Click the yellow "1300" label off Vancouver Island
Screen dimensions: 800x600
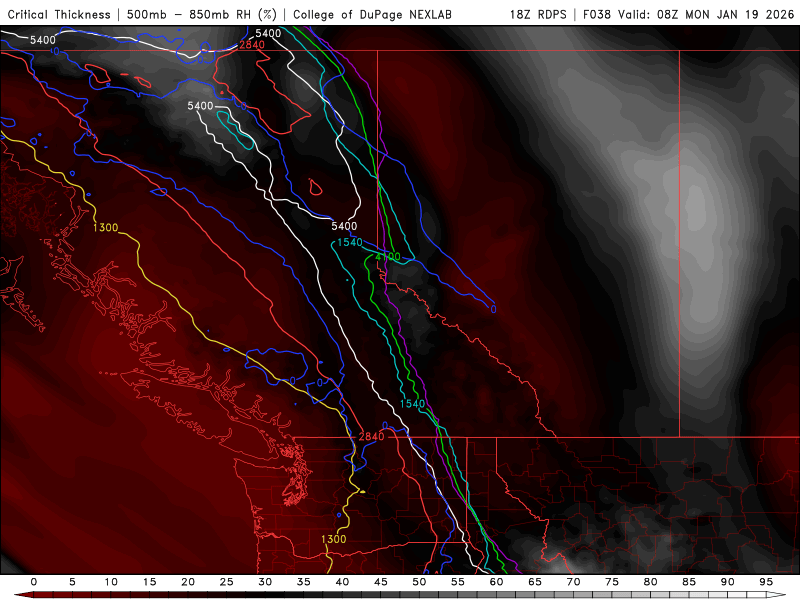106,228
